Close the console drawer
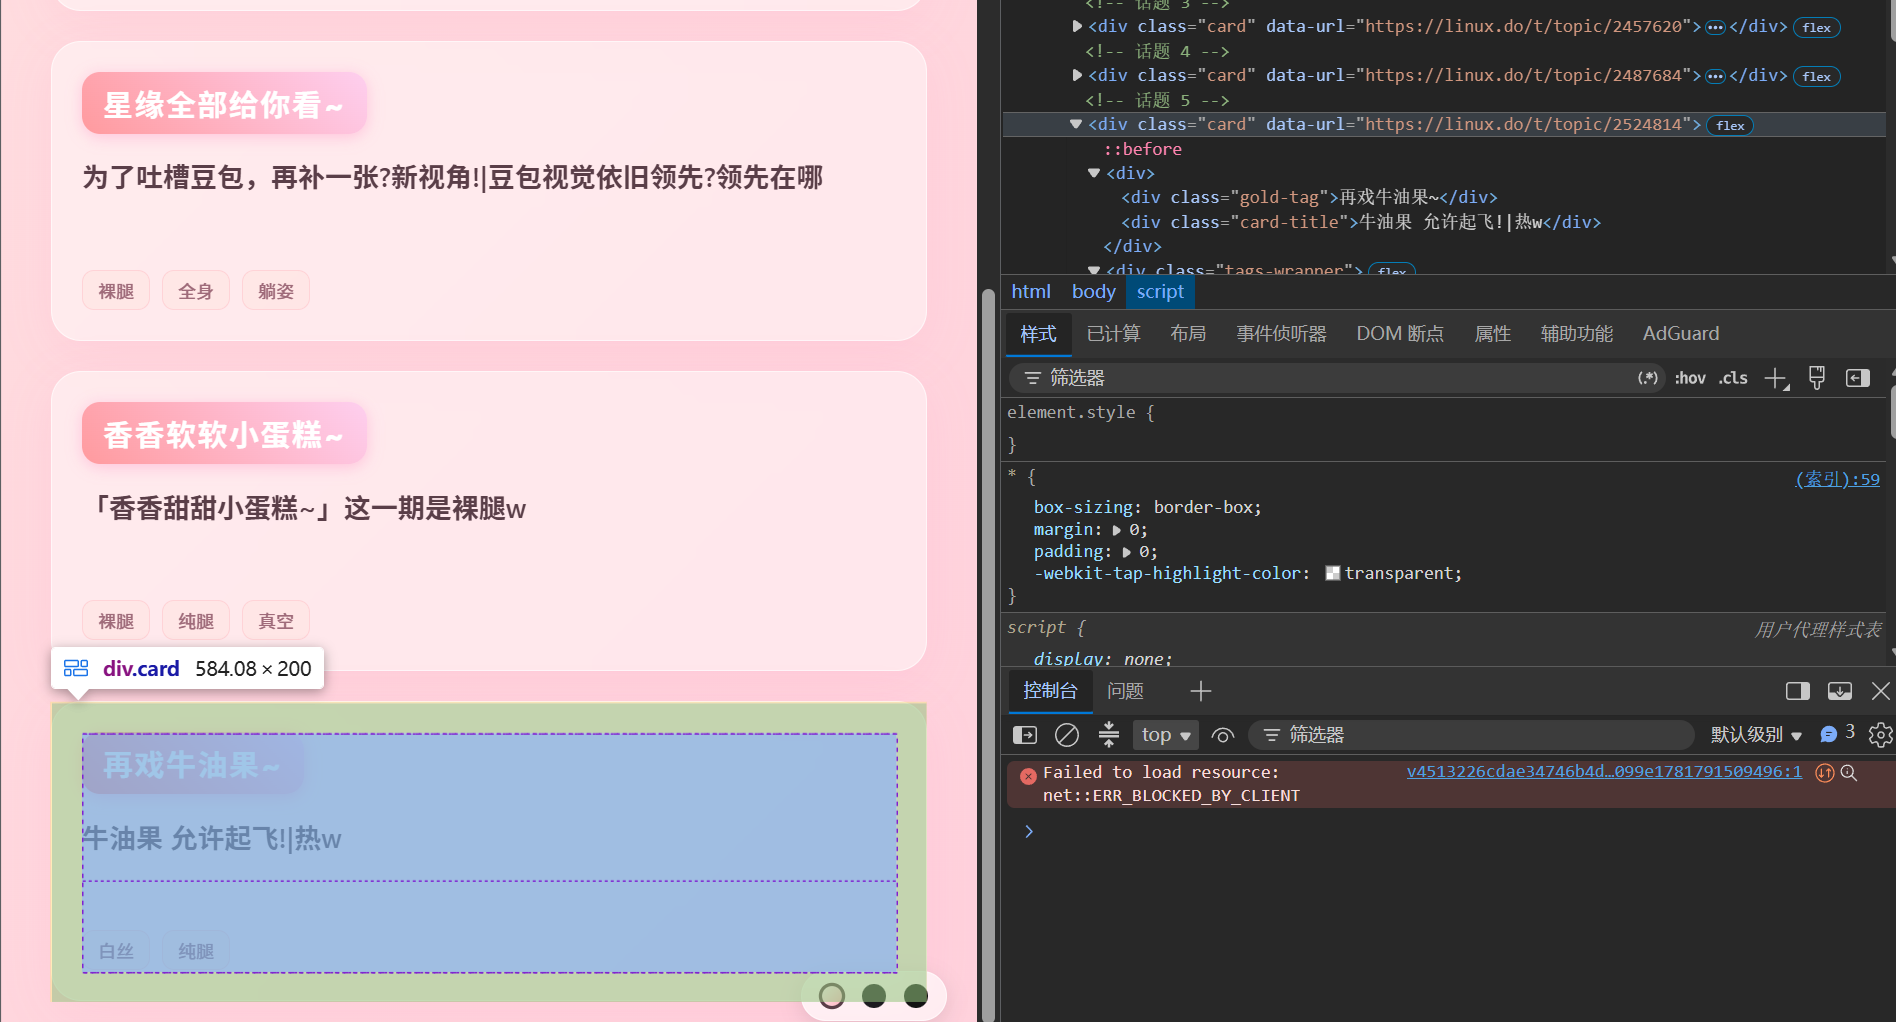 point(1880,691)
